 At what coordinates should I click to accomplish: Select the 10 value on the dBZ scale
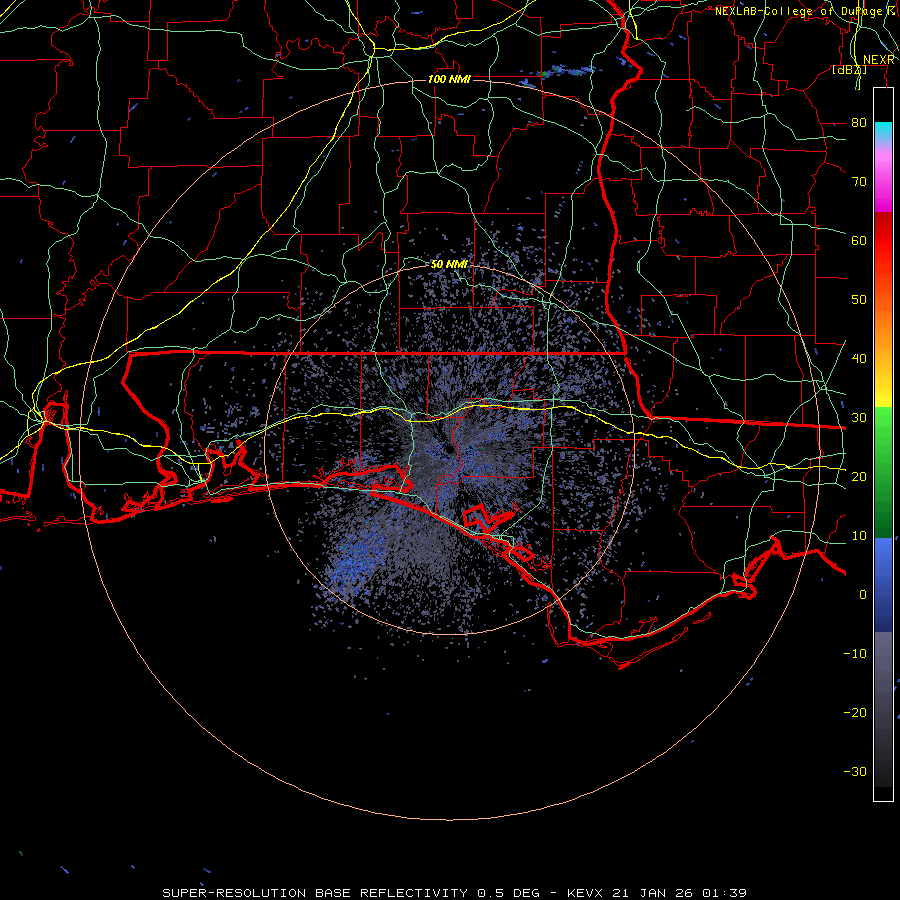tap(859, 536)
